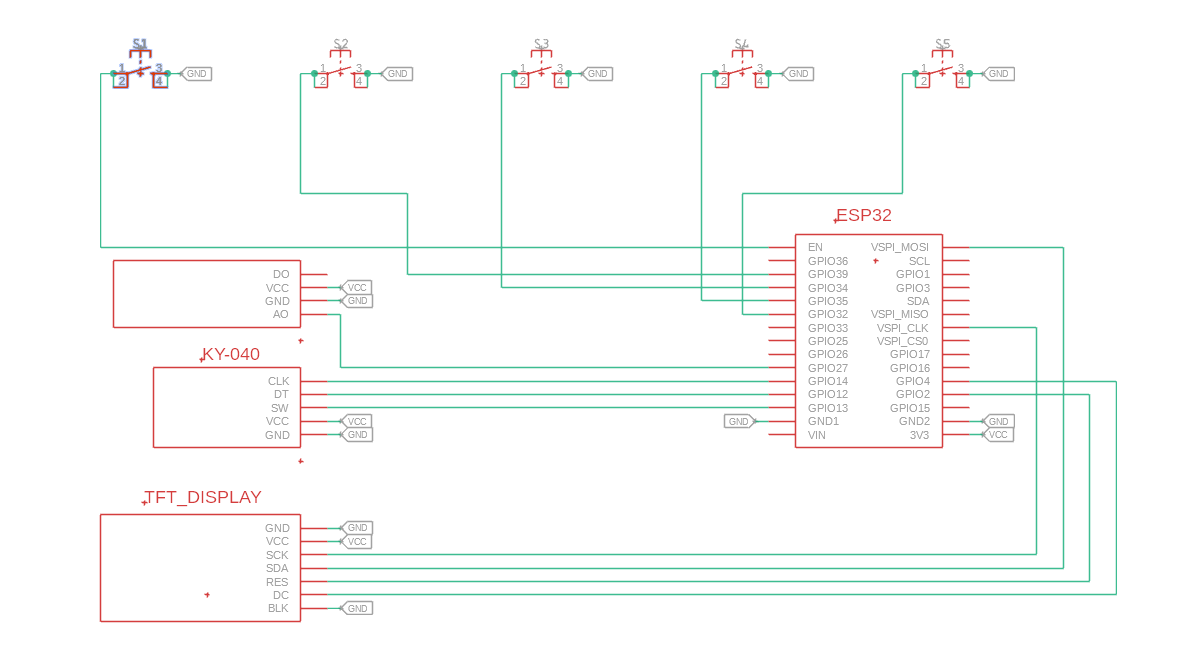Click the VSPI_MOSI pin label
This screenshot has width=1184, height=657.
click(x=900, y=247)
